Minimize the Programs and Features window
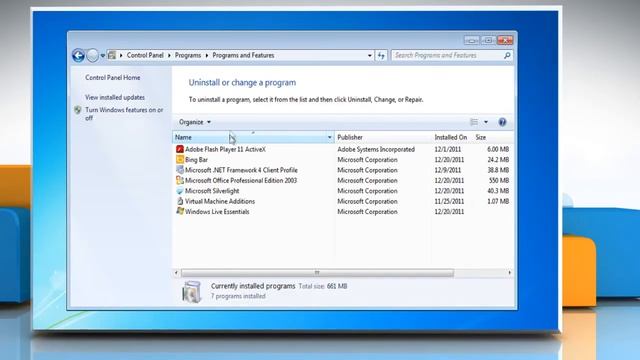 click(x=471, y=40)
